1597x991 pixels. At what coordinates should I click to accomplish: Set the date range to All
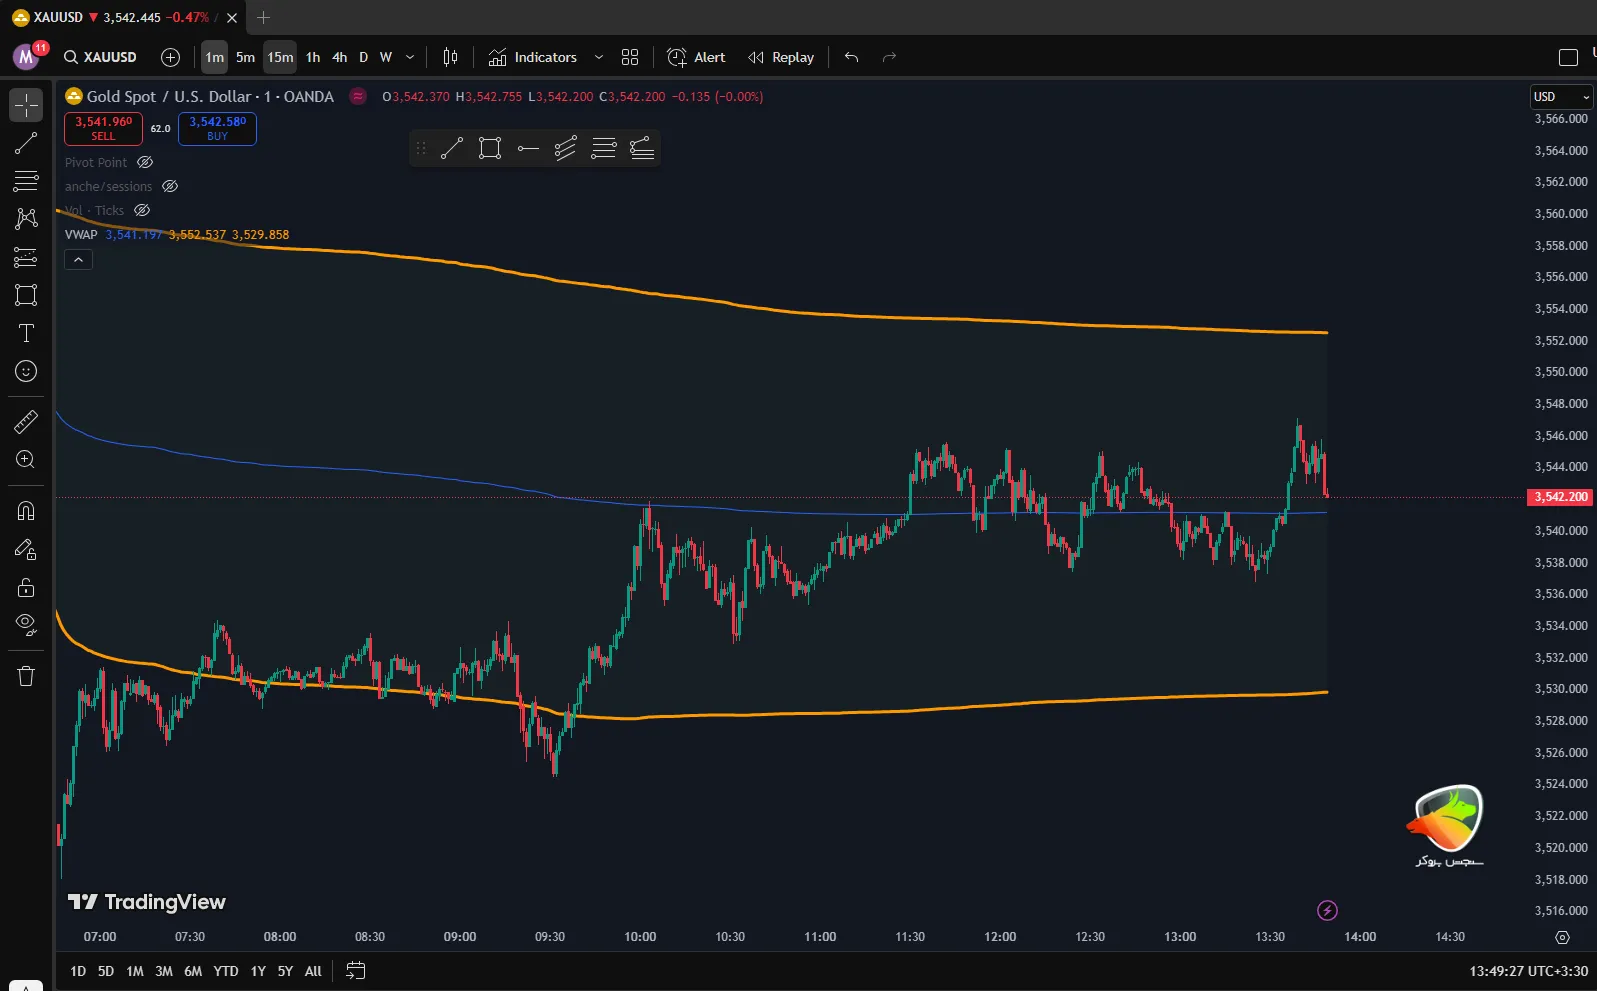(313, 971)
